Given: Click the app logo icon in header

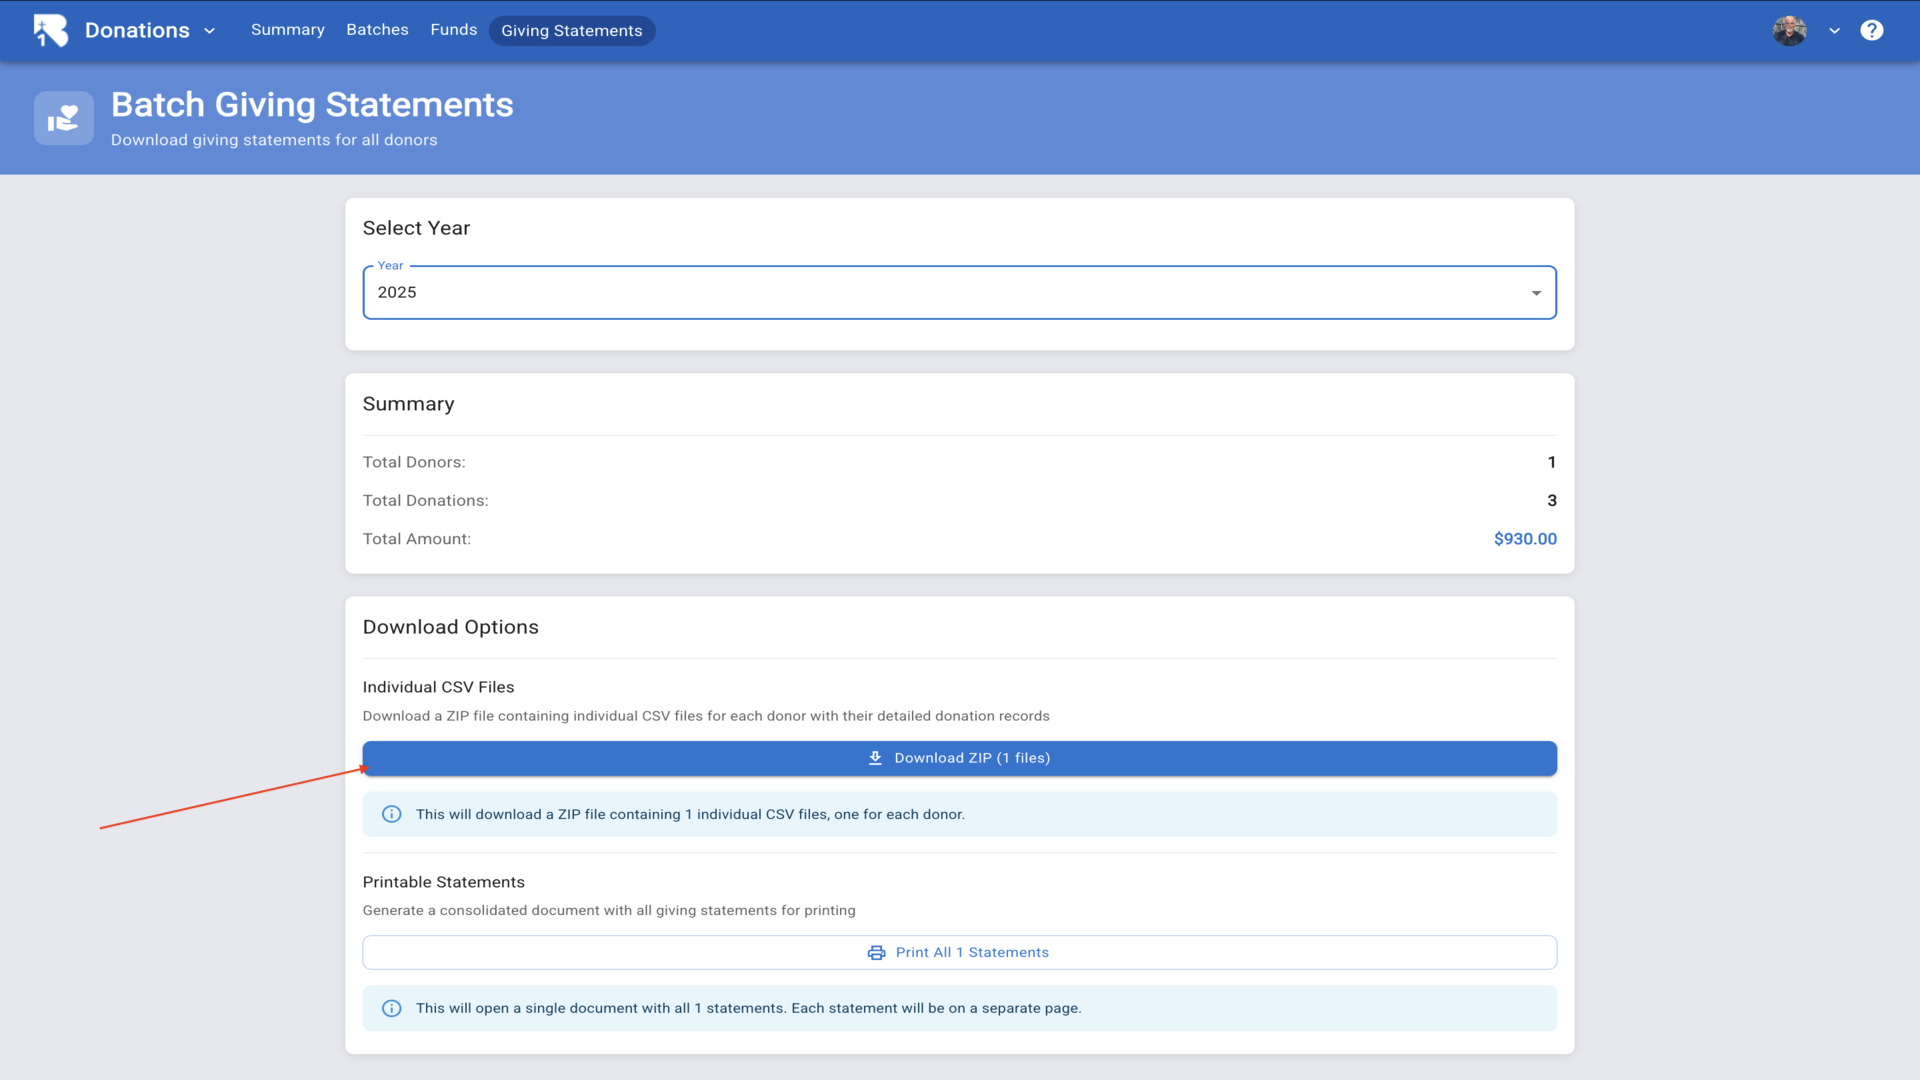Looking at the screenshot, I should [x=51, y=30].
